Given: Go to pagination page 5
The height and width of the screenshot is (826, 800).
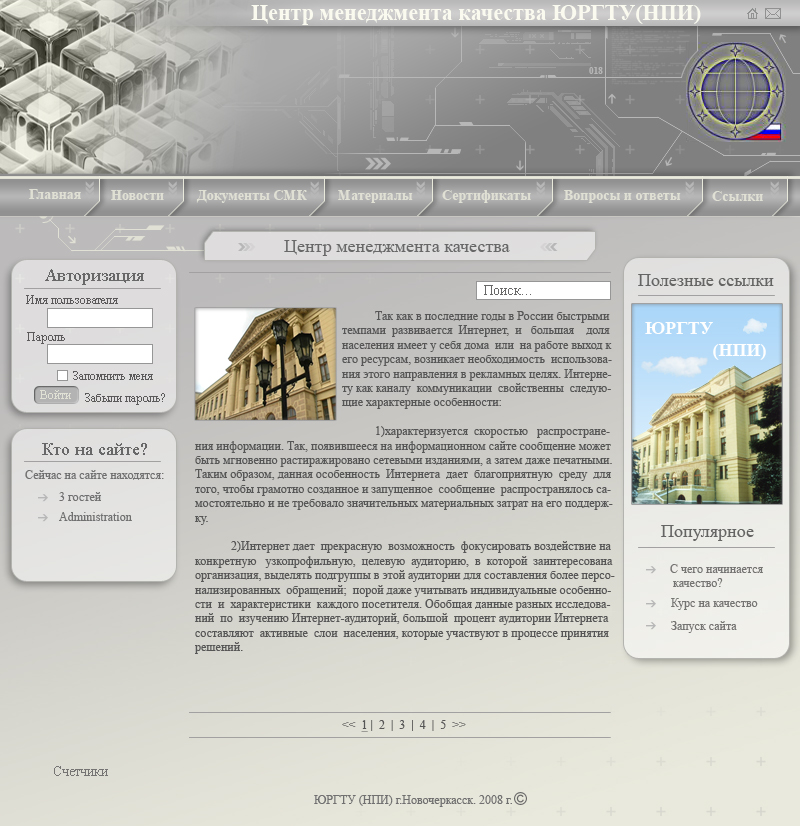Looking at the screenshot, I should (x=443, y=725).
